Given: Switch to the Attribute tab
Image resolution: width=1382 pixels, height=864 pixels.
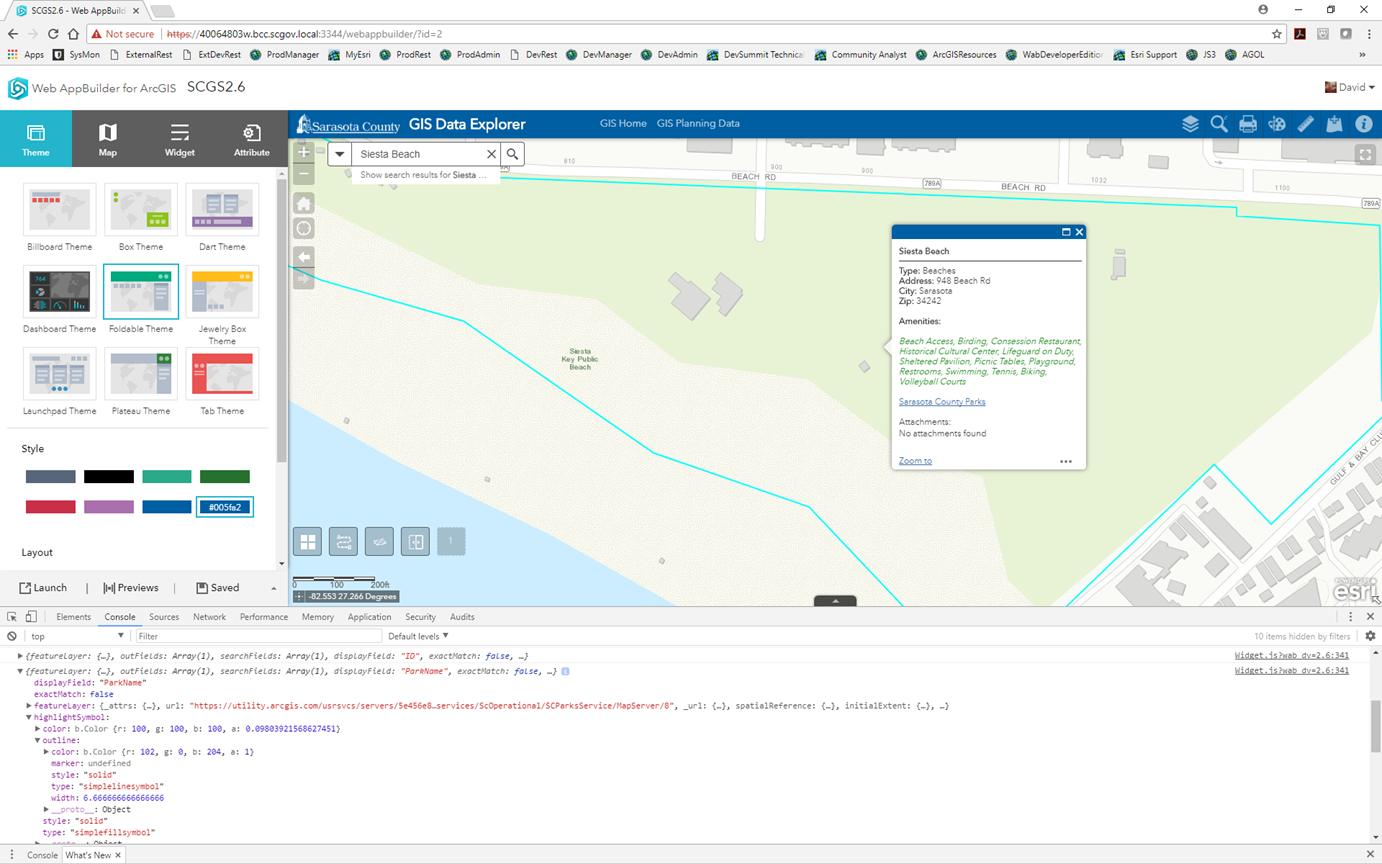Looking at the screenshot, I should click(252, 139).
